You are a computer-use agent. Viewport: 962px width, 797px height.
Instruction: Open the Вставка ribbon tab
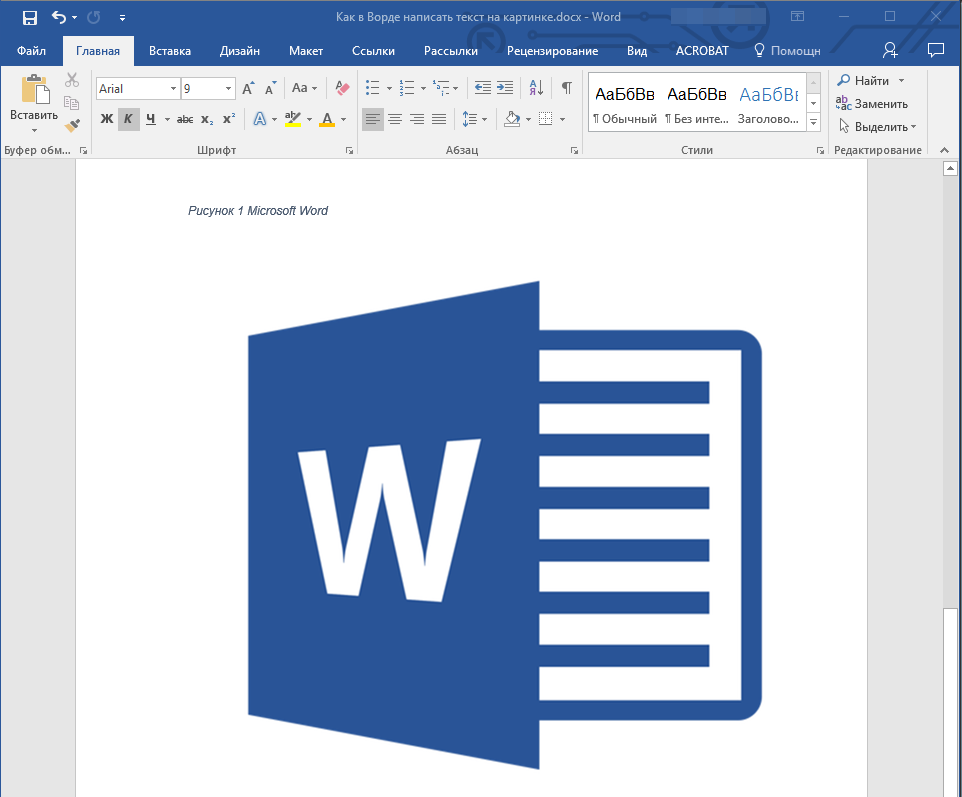click(x=170, y=51)
